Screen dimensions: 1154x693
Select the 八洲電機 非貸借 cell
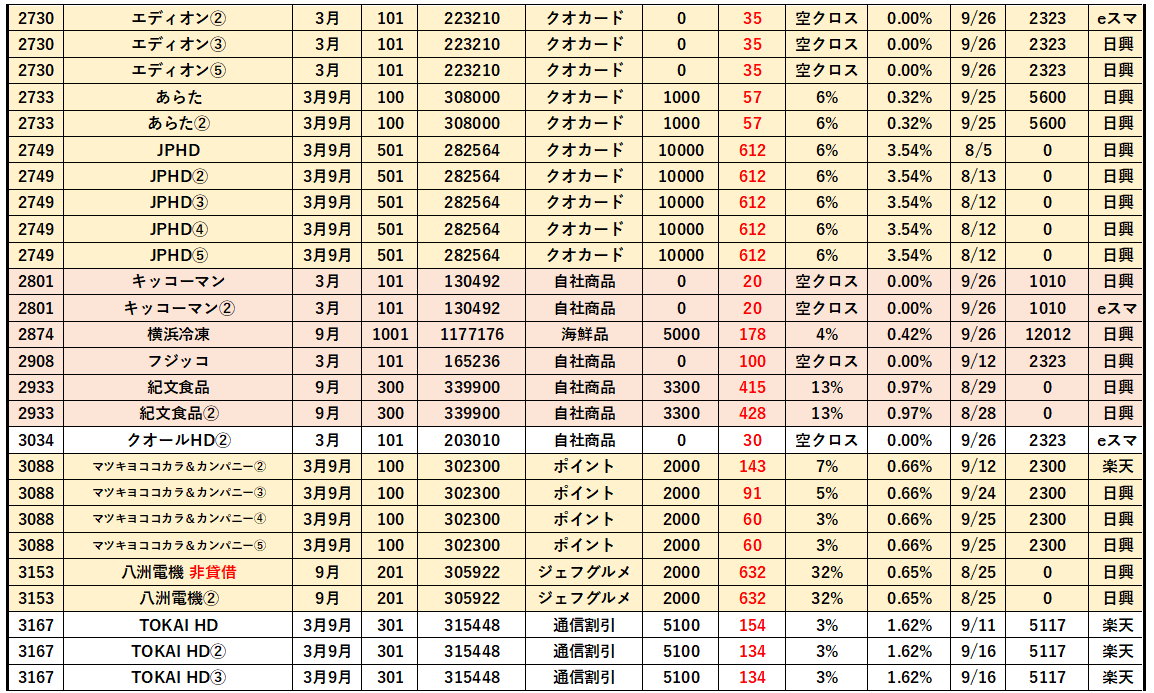tap(178, 572)
